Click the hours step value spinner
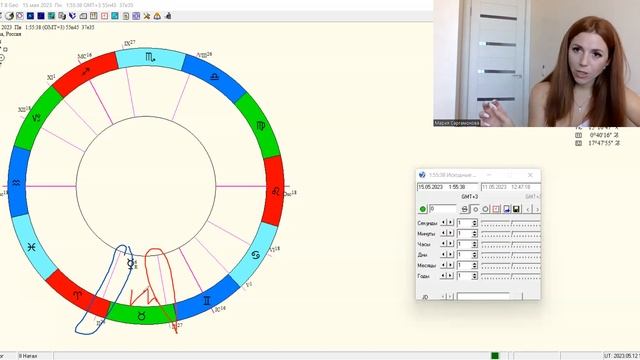 pyautogui.click(x=467, y=244)
